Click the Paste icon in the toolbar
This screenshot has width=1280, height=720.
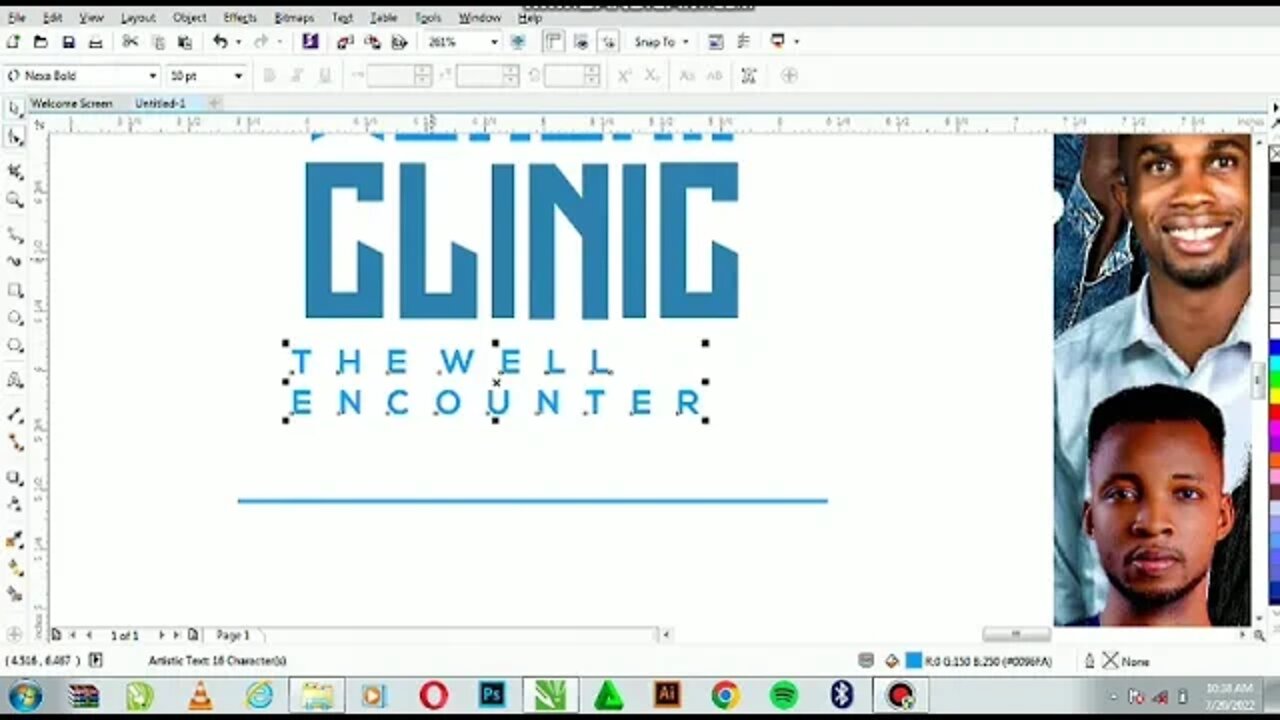click(184, 42)
